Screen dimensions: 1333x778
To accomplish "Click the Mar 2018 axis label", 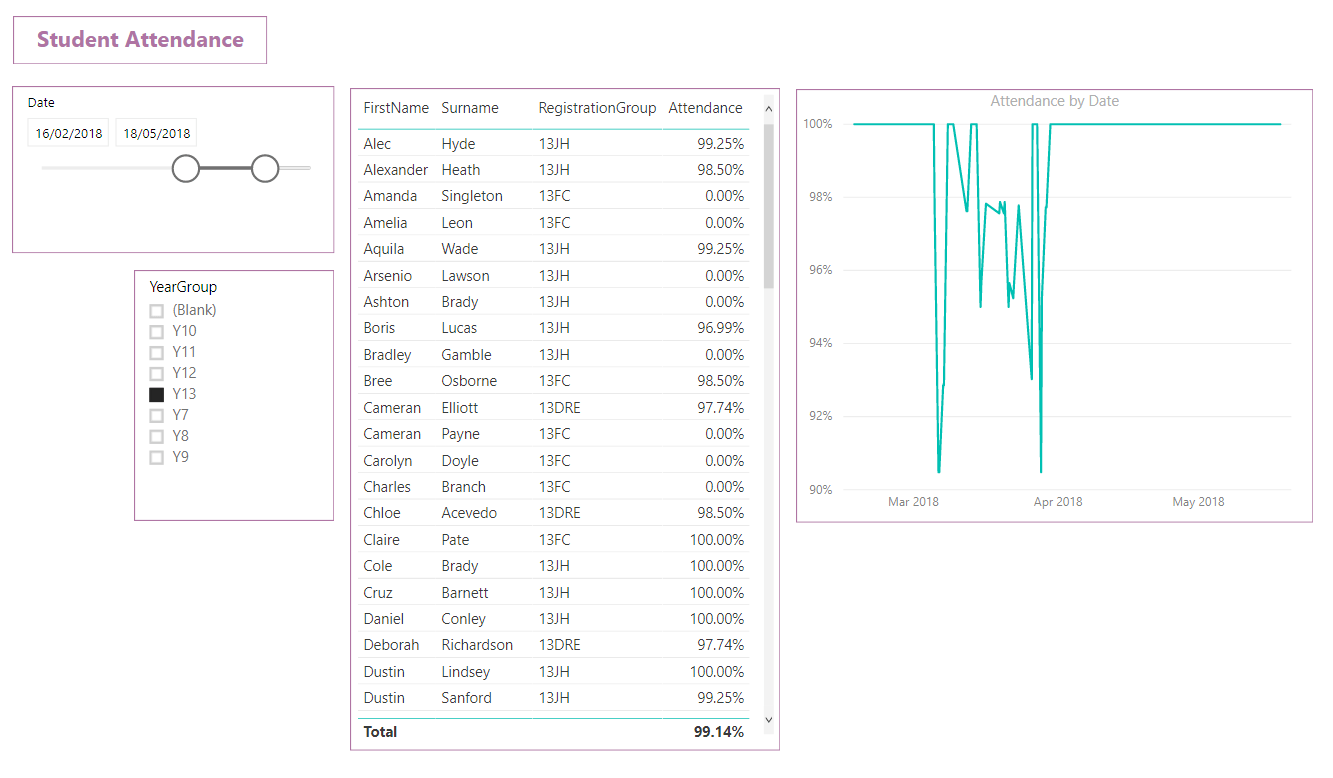I will click(913, 502).
